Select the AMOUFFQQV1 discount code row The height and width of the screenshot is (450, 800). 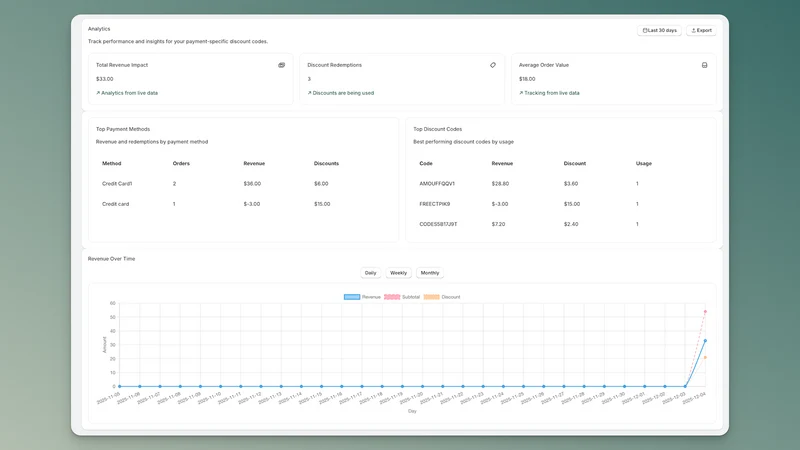pyautogui.click(x=561, y=184)
